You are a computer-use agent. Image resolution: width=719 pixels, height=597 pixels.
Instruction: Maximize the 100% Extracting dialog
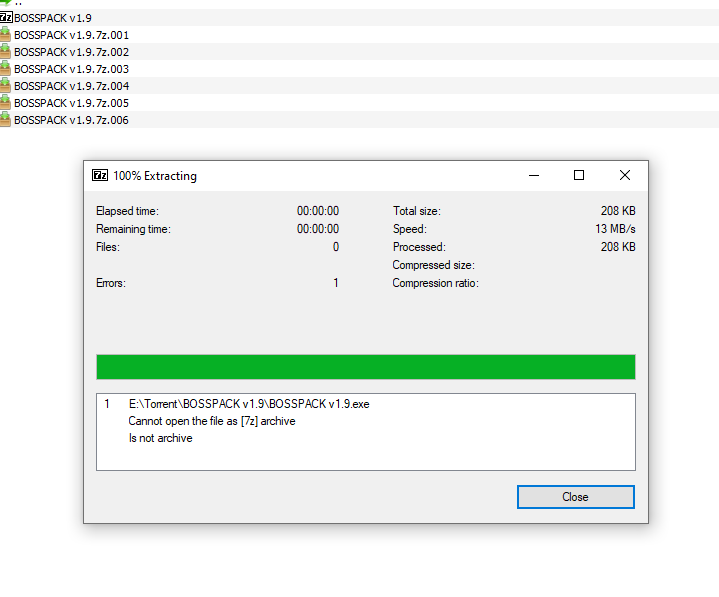pos(579,175)
